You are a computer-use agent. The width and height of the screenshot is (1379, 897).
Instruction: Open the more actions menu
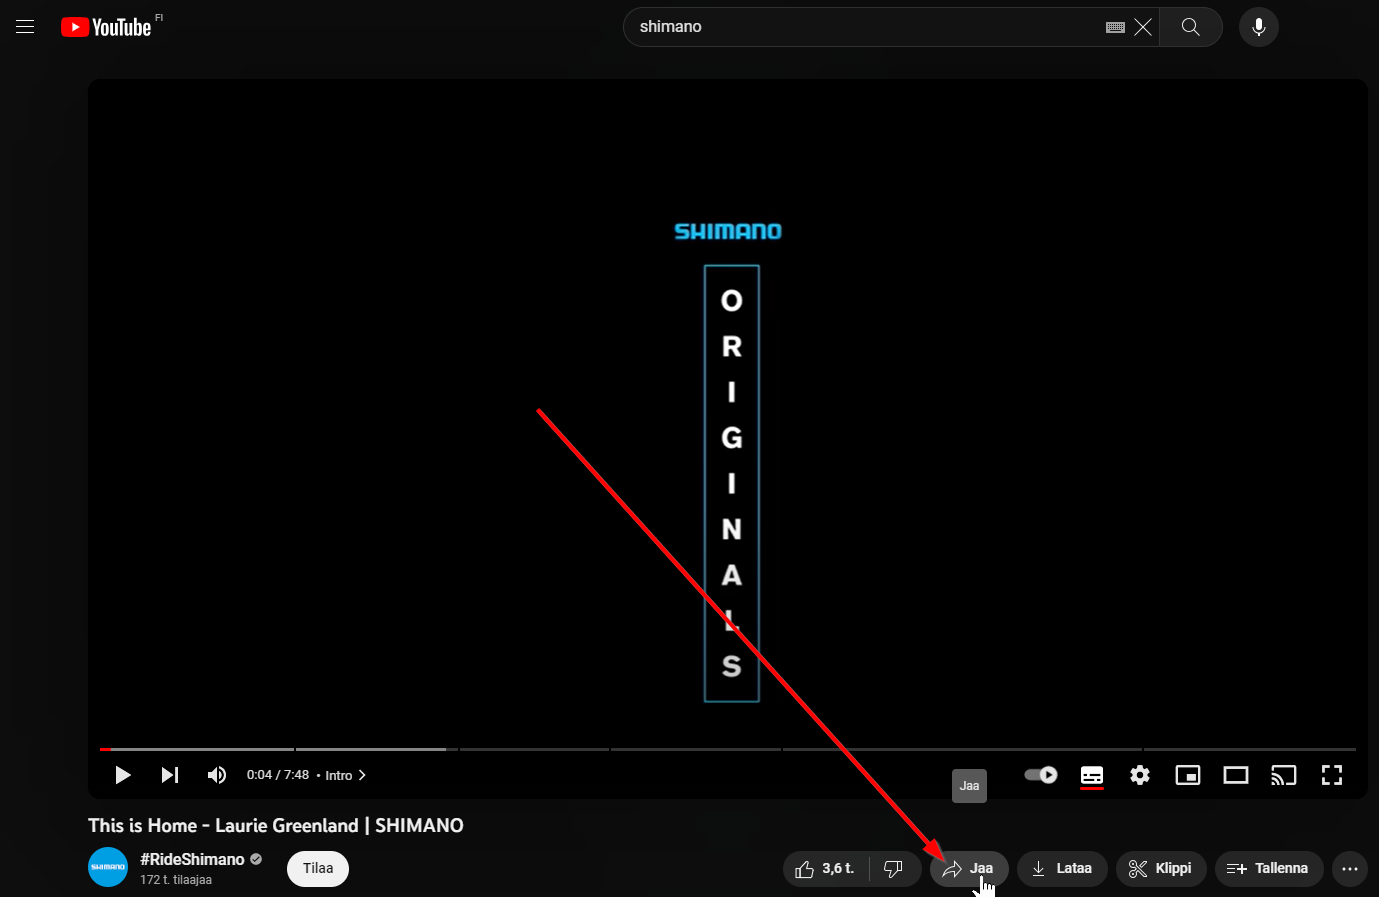[1349, 869]
